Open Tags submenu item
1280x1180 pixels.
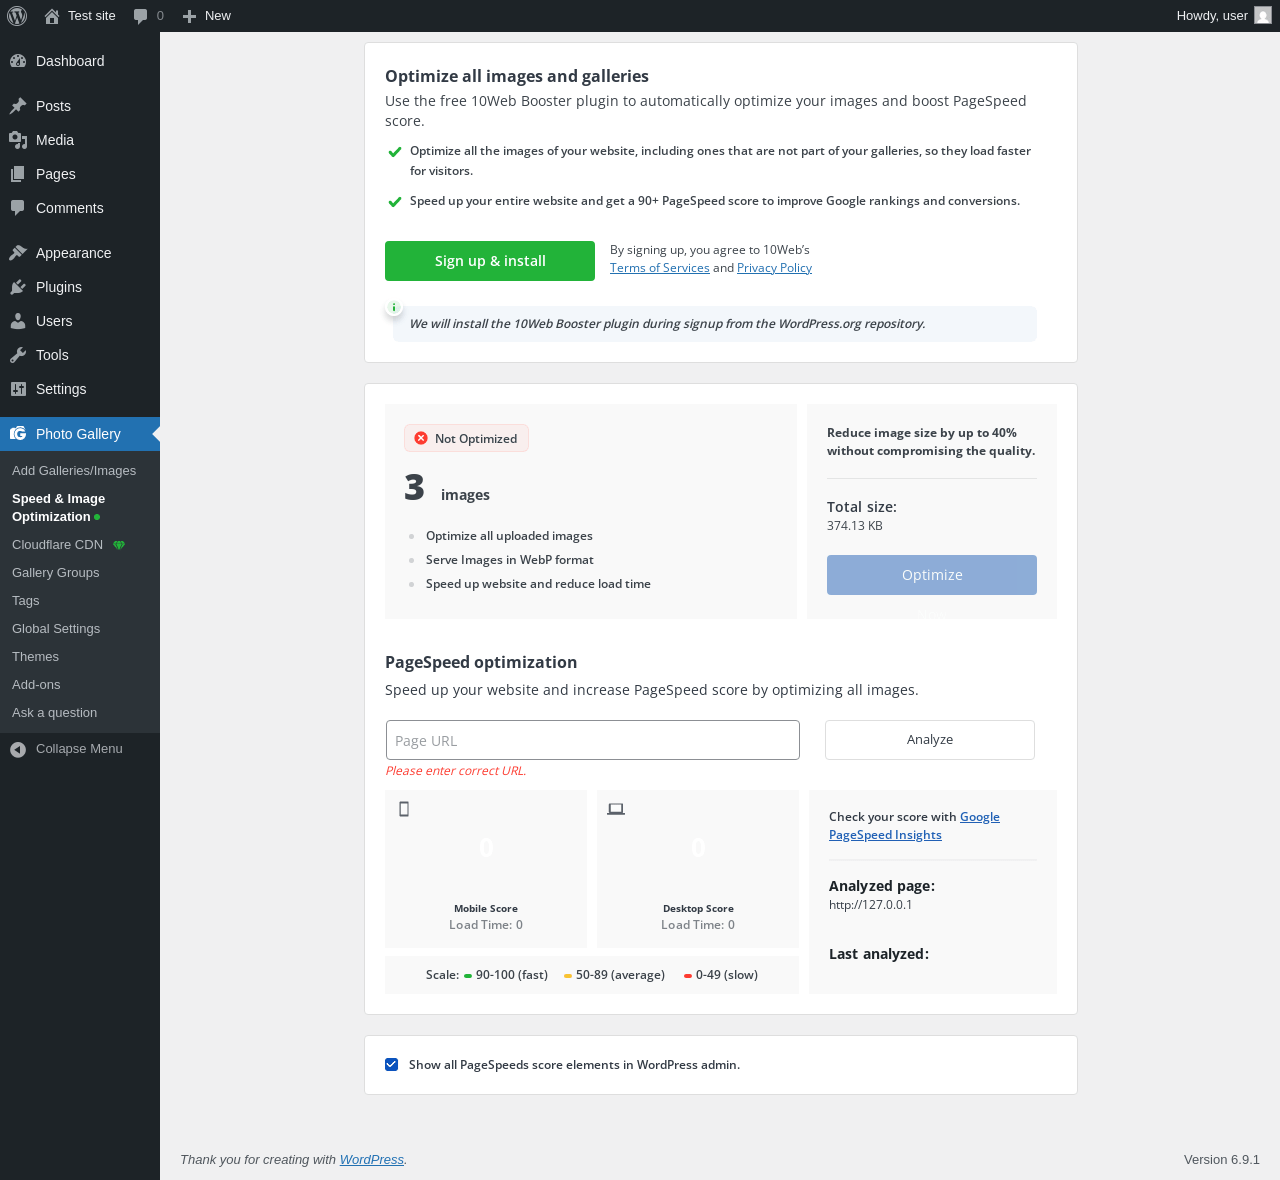pyautogui.click(x=26, y=601)
